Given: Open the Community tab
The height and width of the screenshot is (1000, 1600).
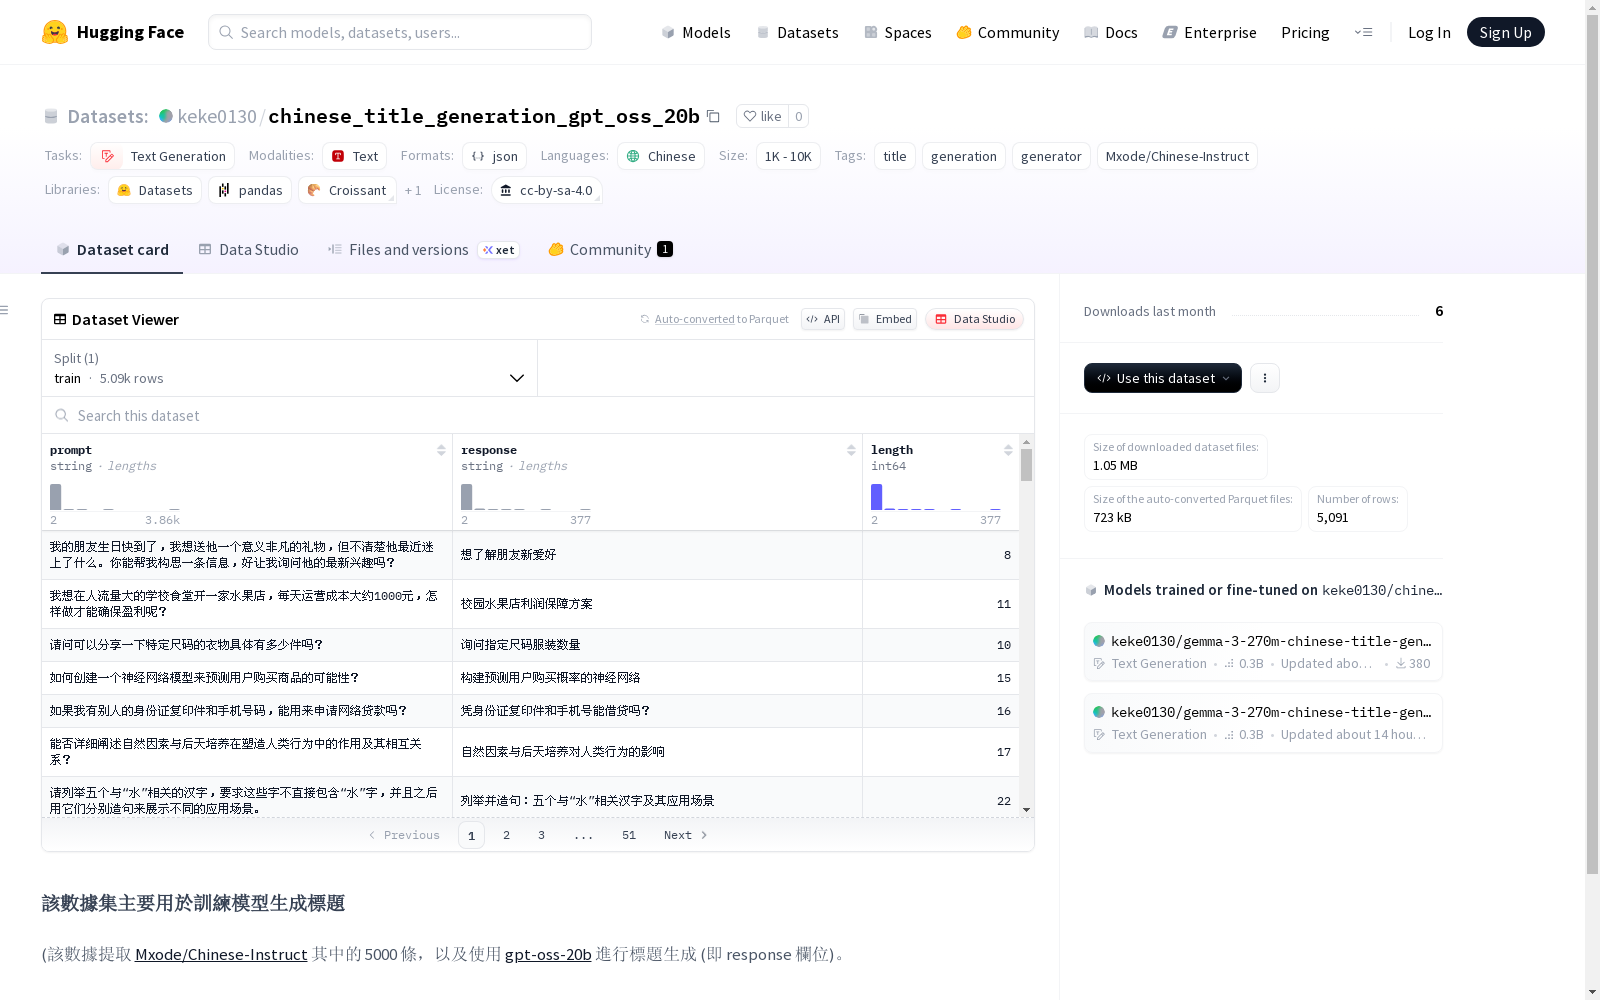Looking at the screenshot, I should (610, 250).
